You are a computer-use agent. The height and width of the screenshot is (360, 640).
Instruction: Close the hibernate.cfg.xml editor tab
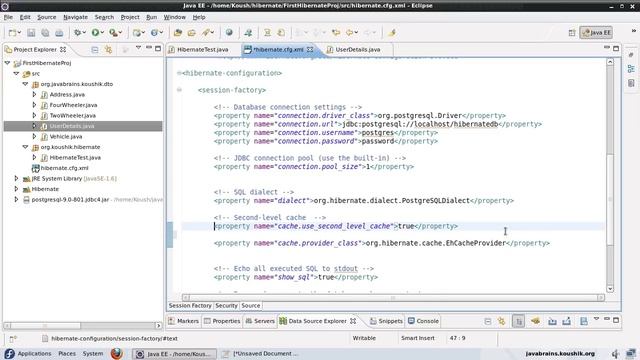pyautogui.click(x=310, y=49)
